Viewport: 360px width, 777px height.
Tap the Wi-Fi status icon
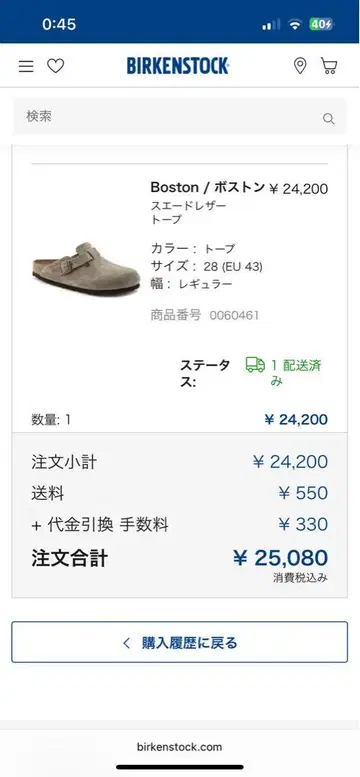click(x=296, y=25)
